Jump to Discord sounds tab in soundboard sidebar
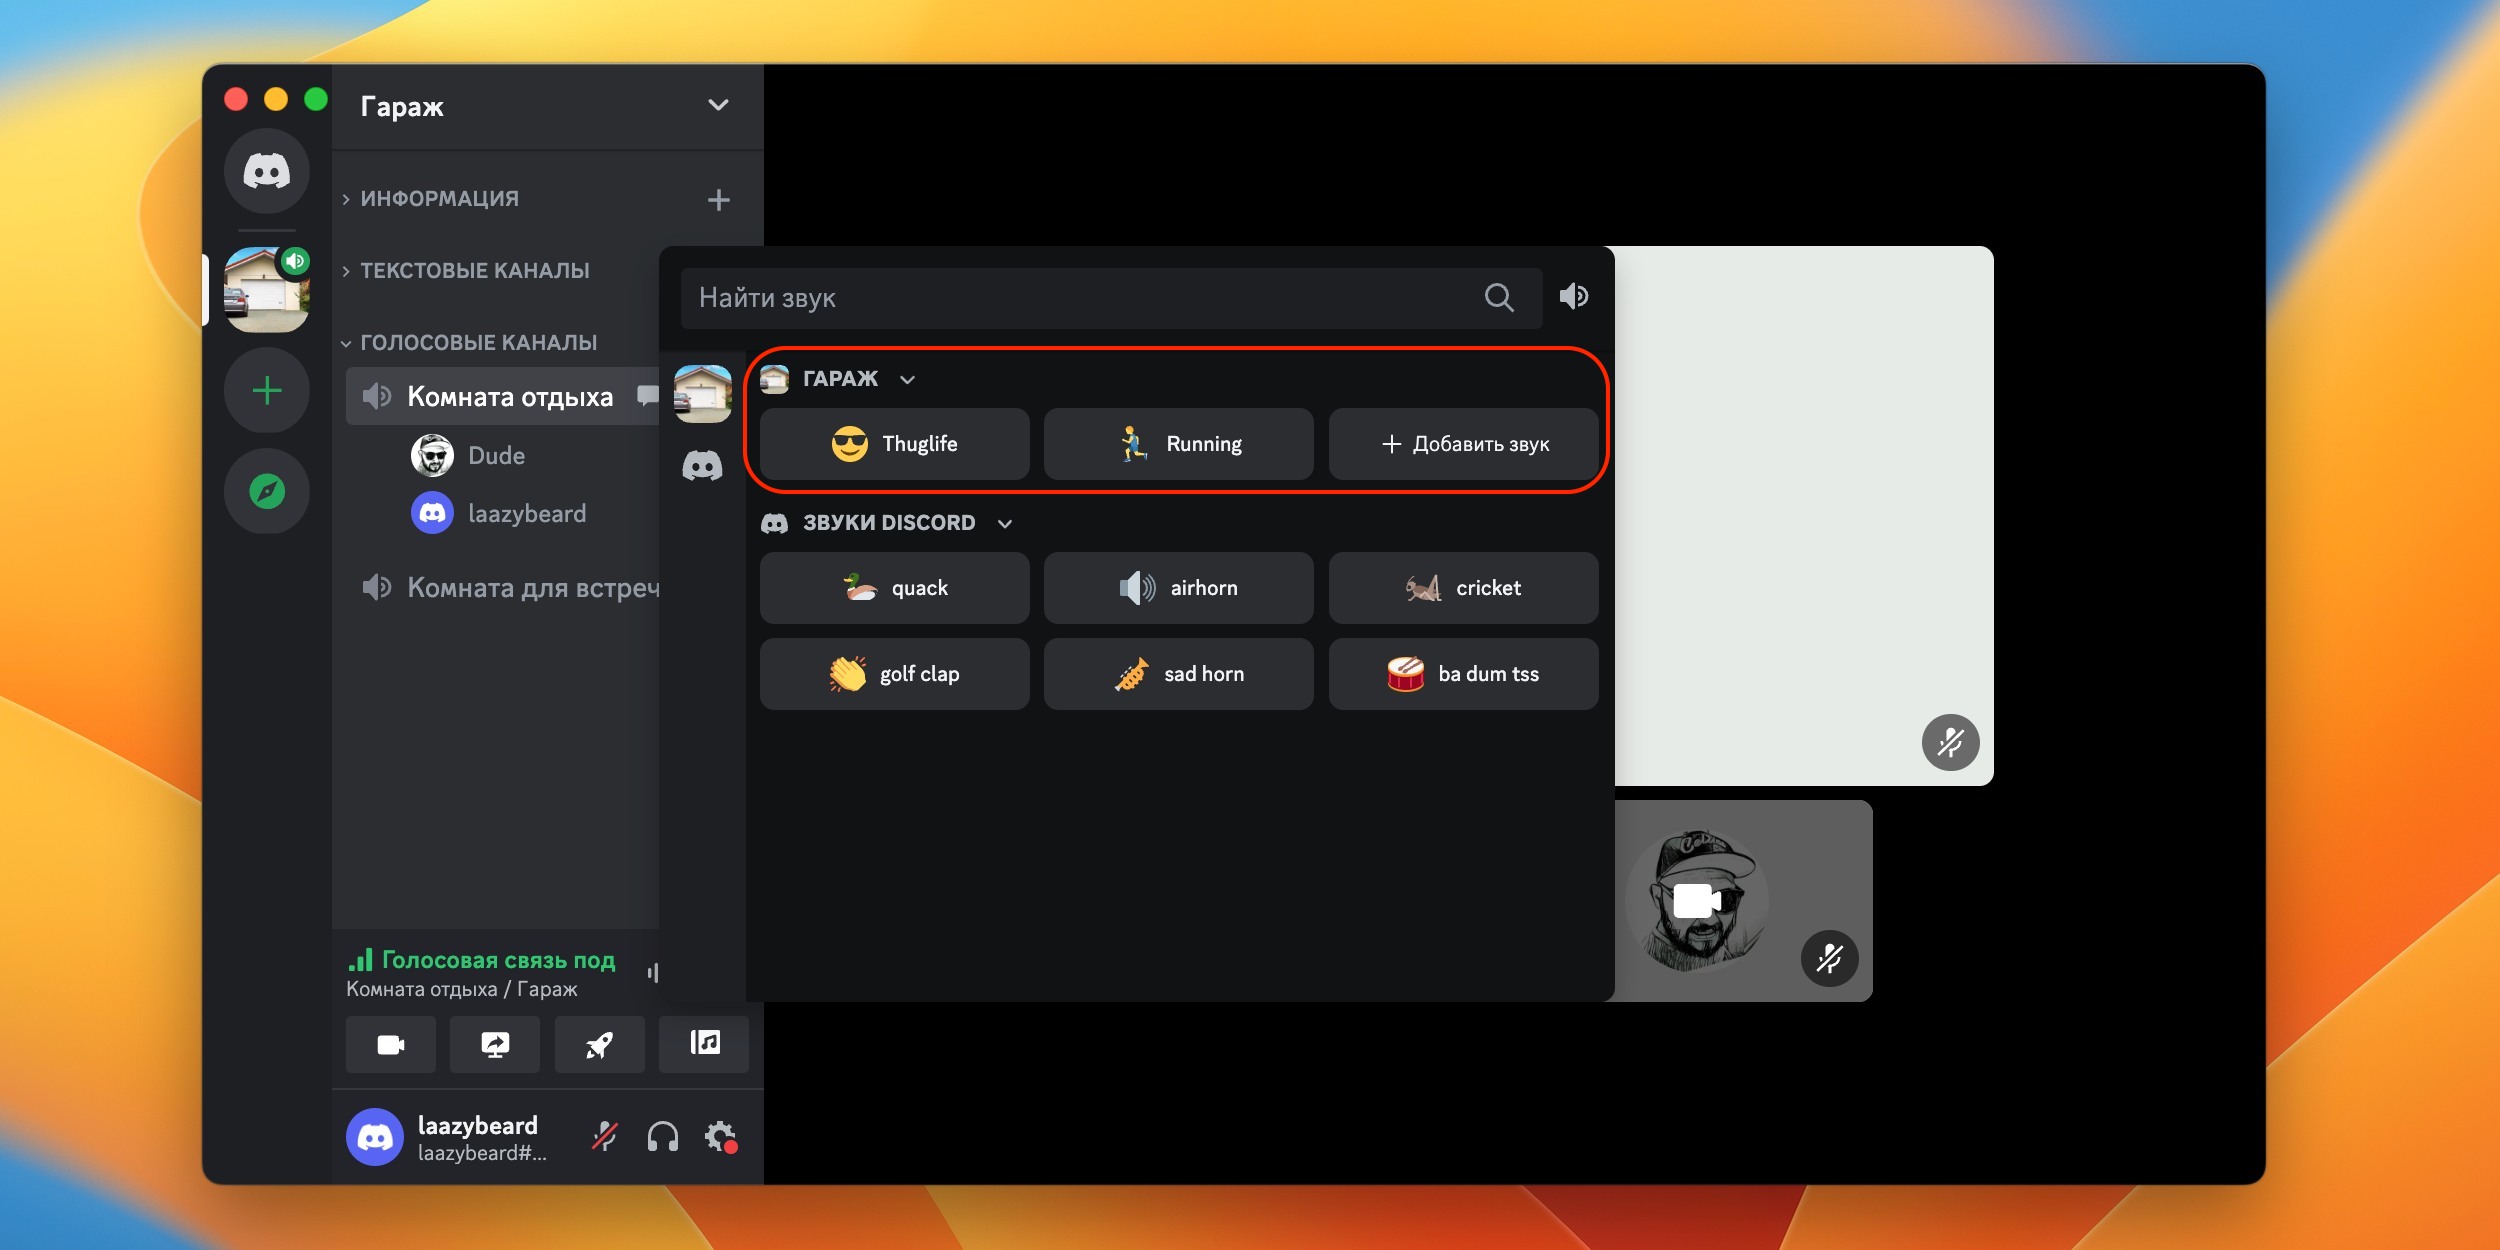Image resolution: width=2500 pixels, height=1250 pixels. (x=702, y=466)
